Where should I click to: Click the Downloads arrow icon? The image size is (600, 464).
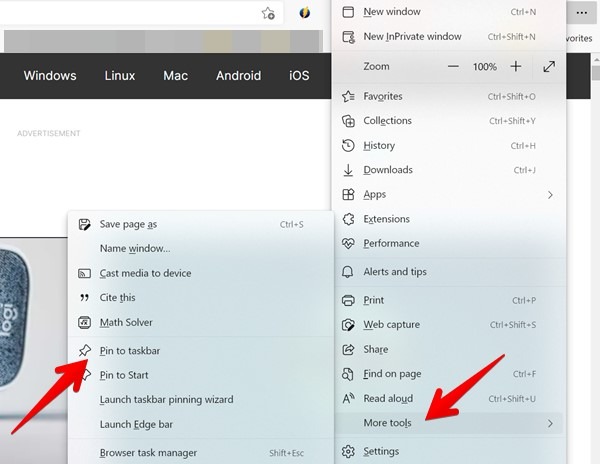pos(348,170)
